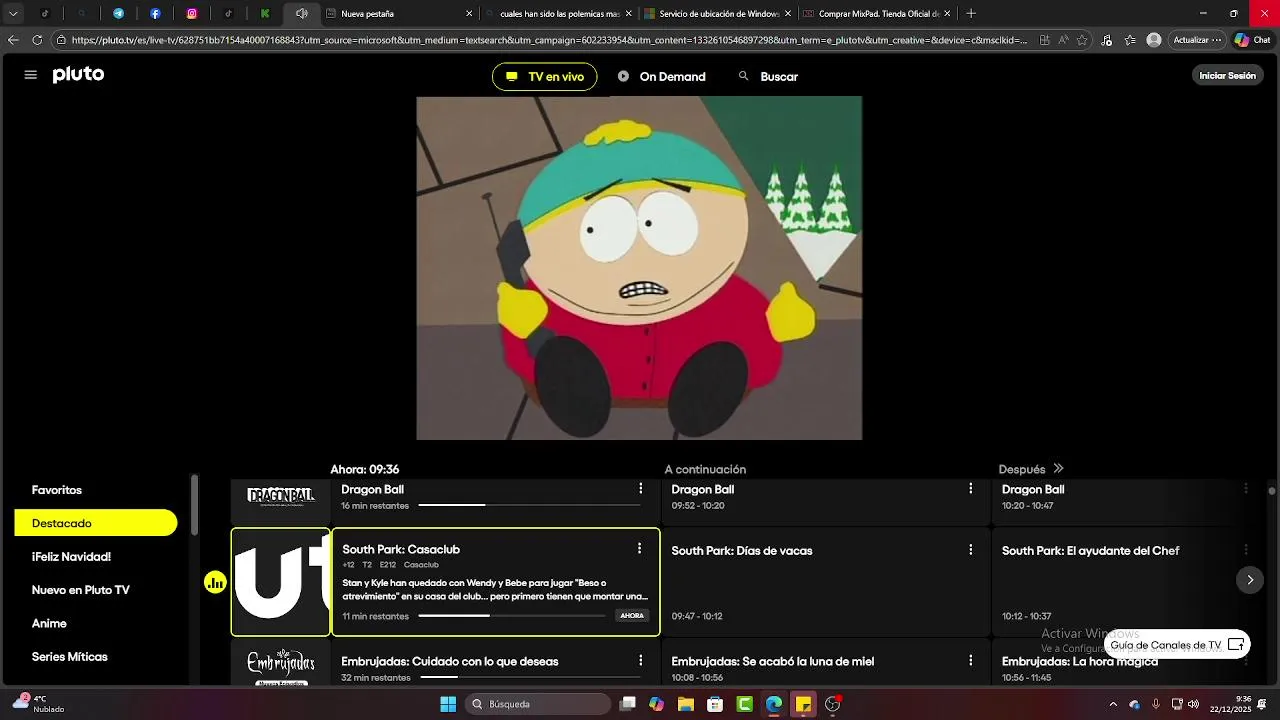Viewport: 1280px width, 720px height.
Task: Open File Explorer from taskbar
Action: click(686, 704)
